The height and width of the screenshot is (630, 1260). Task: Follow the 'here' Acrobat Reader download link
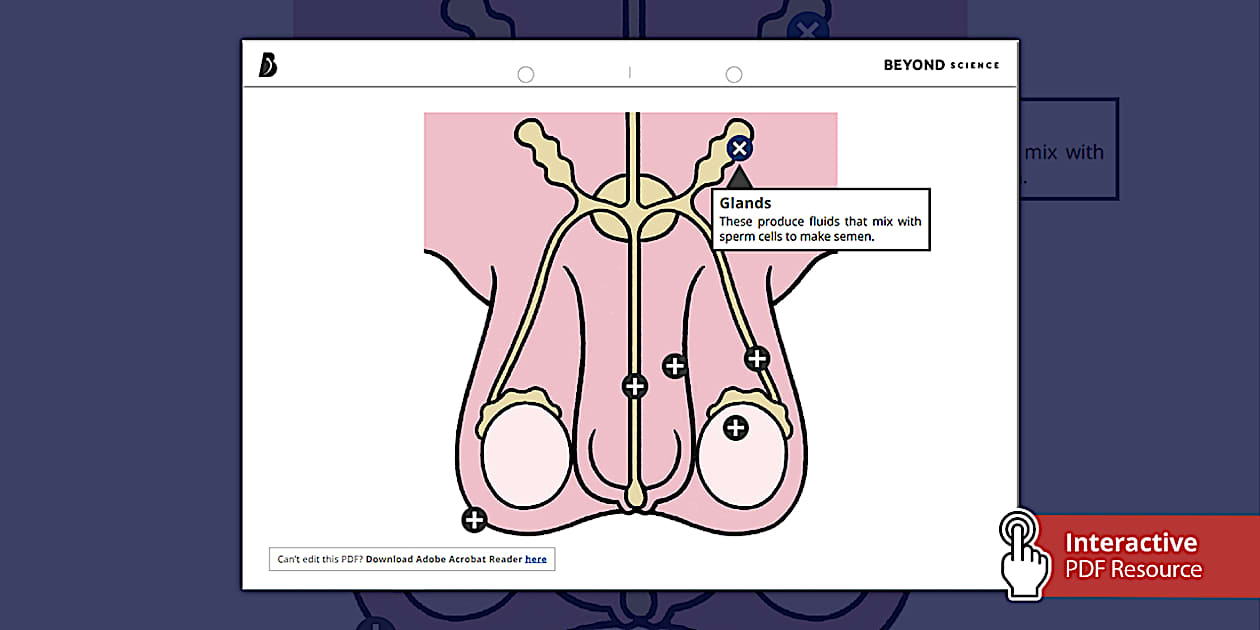coord(536,559)
